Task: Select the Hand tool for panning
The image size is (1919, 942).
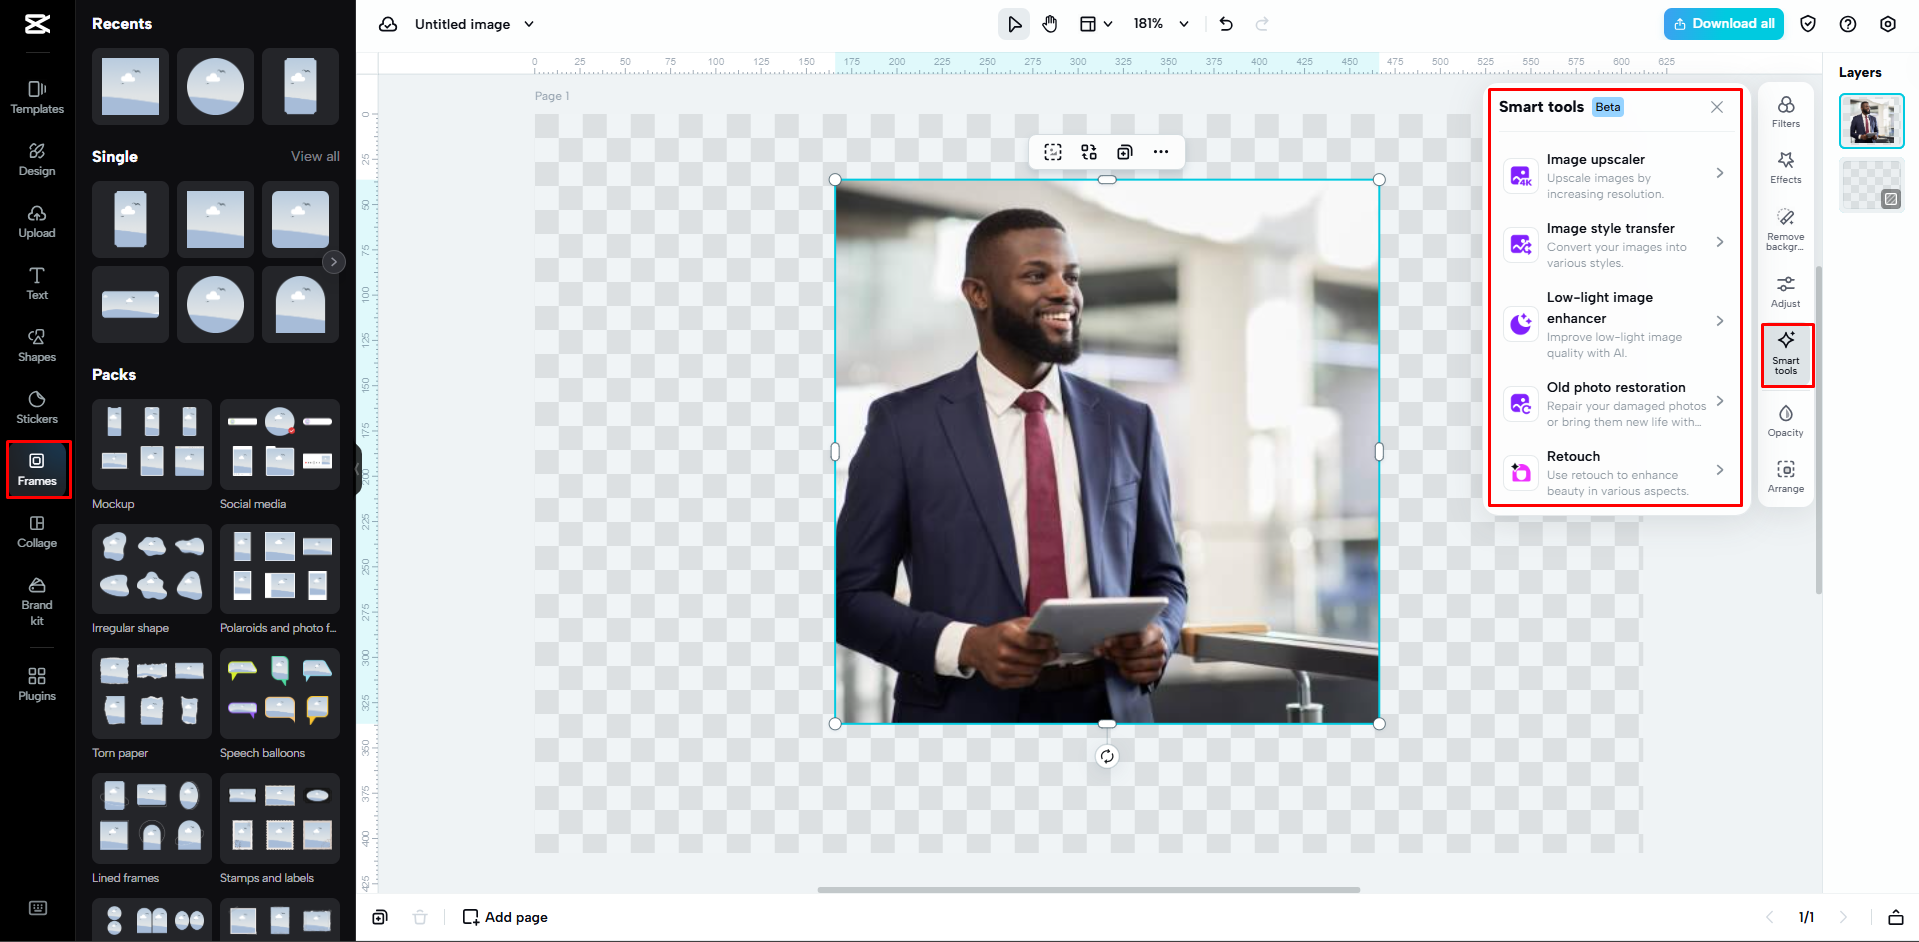Action: (x=1049, y=23)
